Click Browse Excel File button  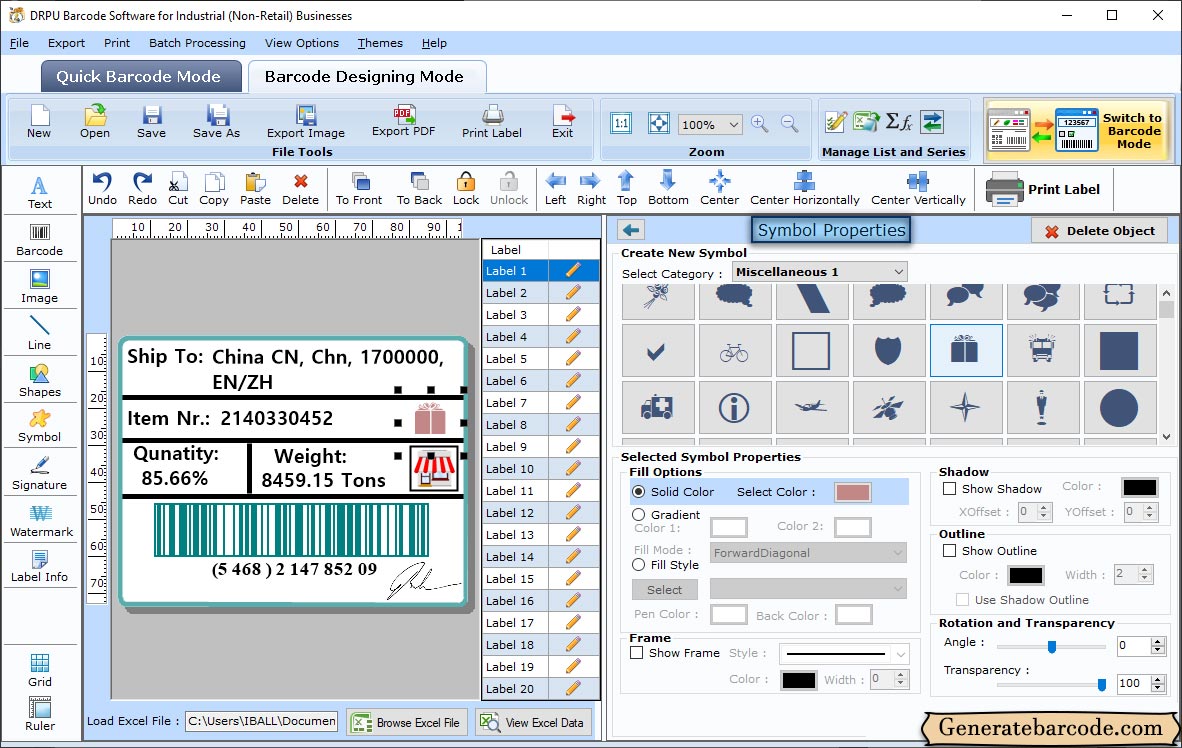(x=408, y=722)
